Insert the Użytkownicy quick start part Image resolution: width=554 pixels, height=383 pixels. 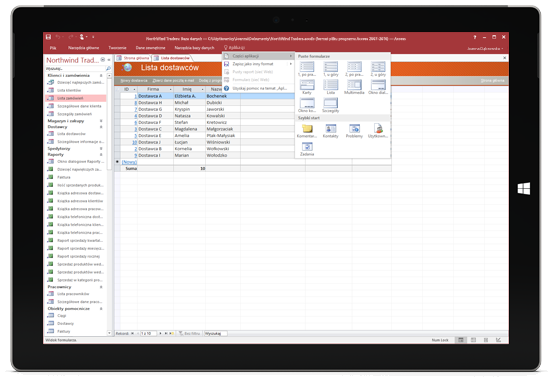378,130
